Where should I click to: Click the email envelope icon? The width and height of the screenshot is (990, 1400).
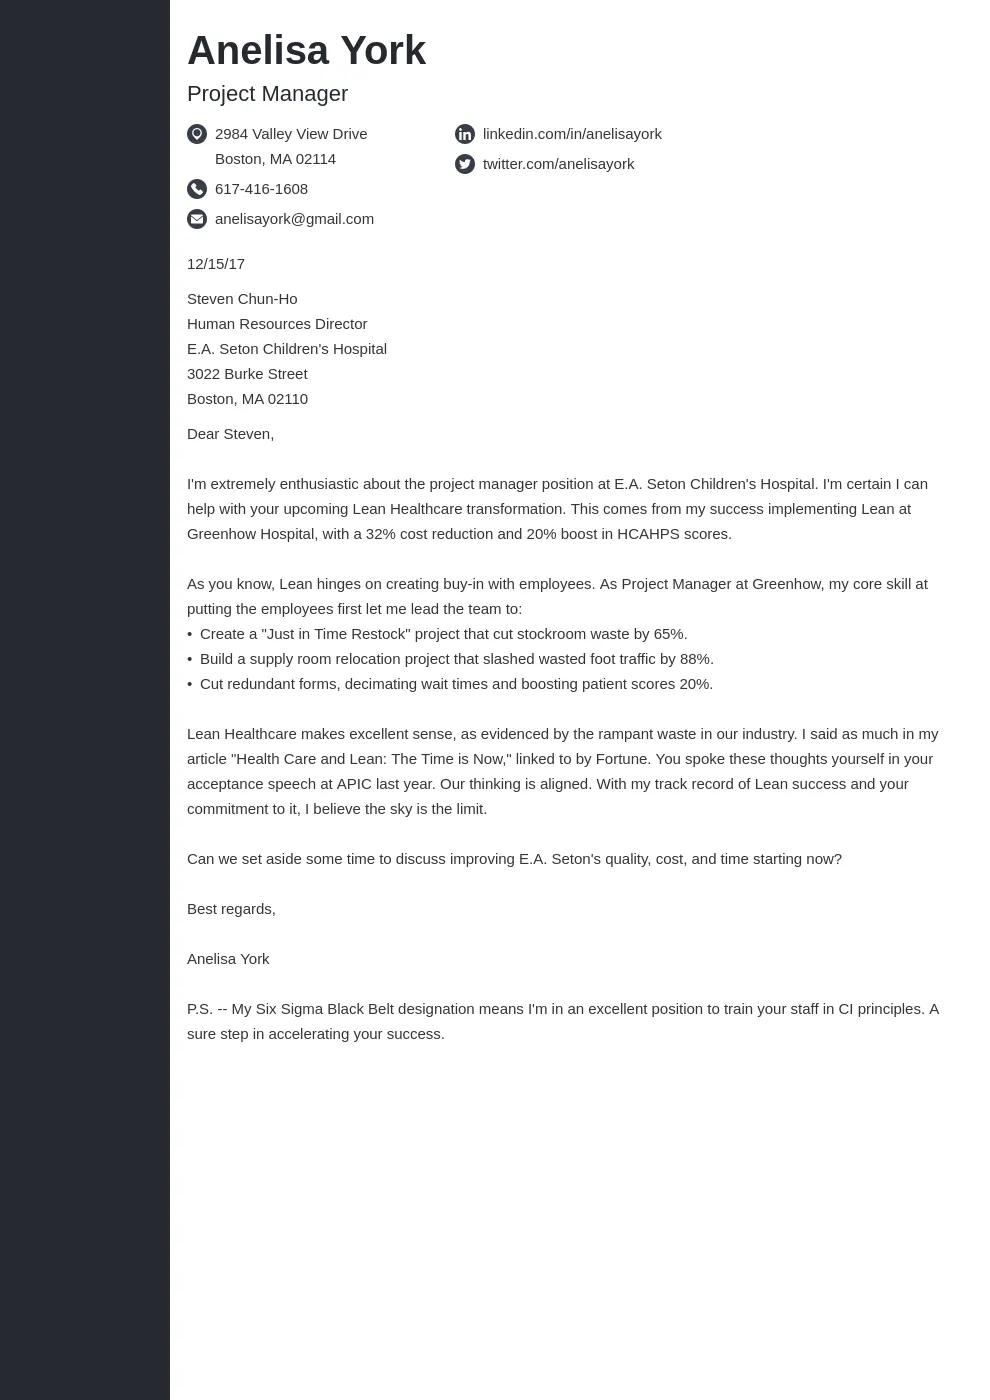point(197,219)
